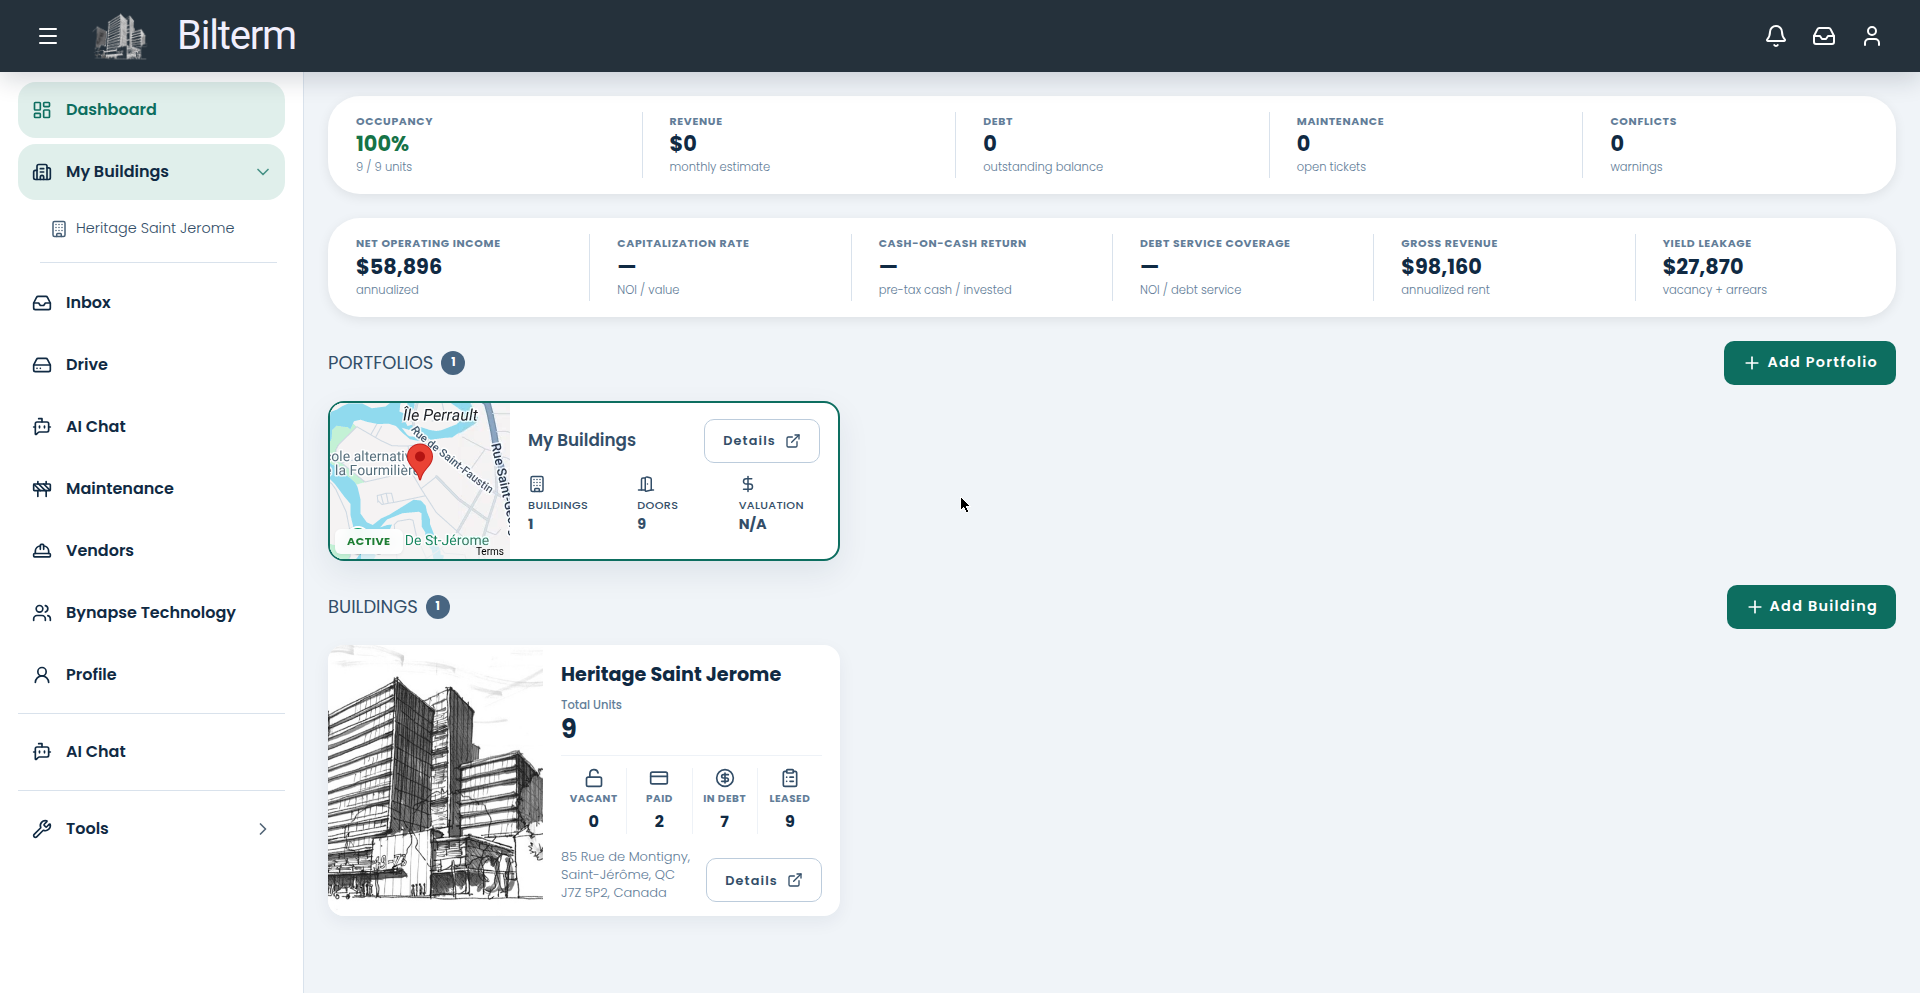Open Vendors section
The image size is (1920, 993).
pos(151,551)
